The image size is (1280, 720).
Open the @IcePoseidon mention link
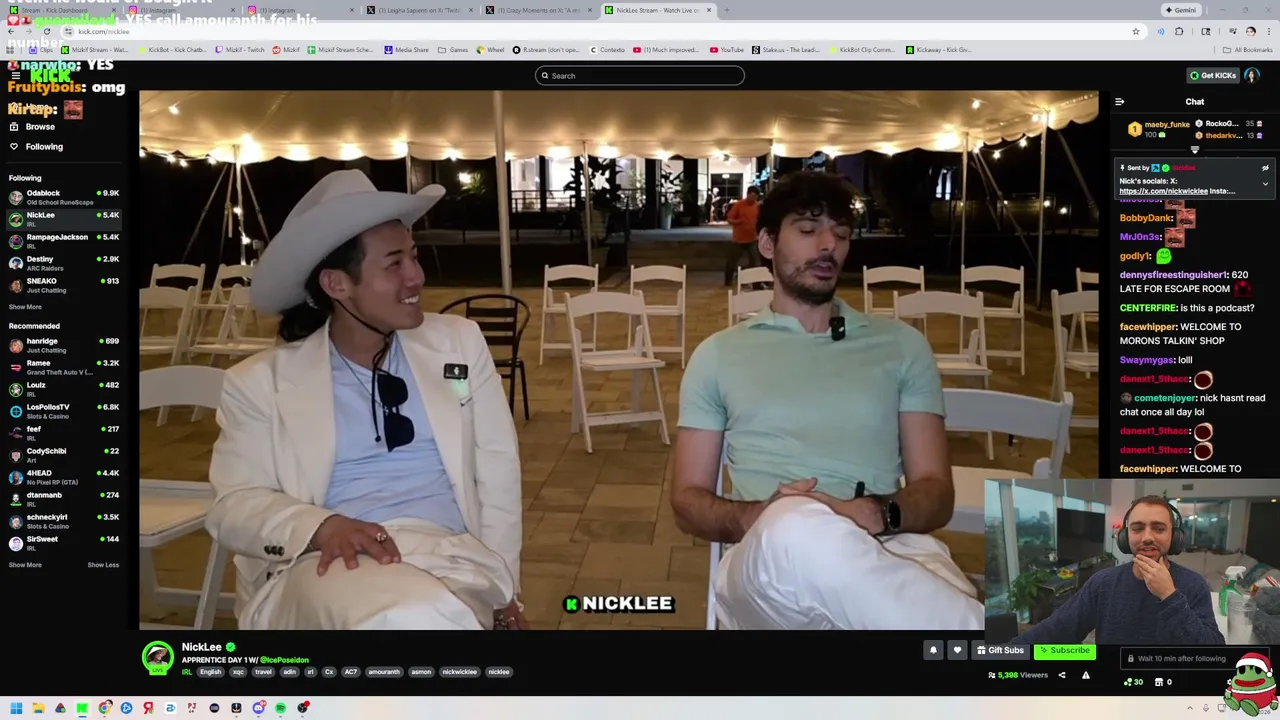[x=284, y=660]
